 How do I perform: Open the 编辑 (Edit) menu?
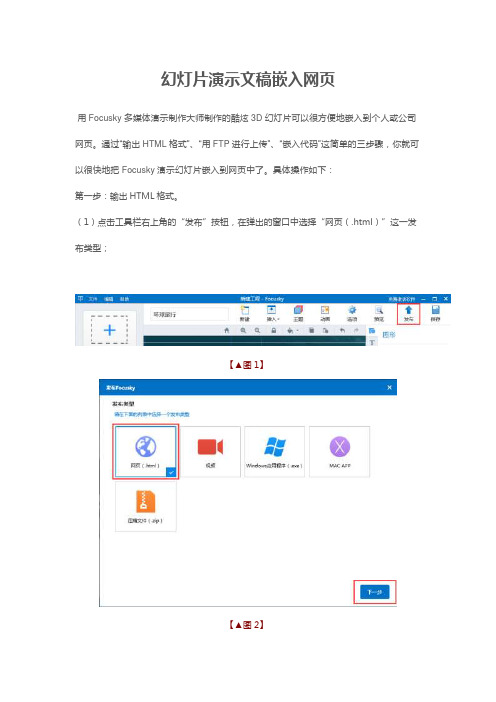click(x=108, y=299)
